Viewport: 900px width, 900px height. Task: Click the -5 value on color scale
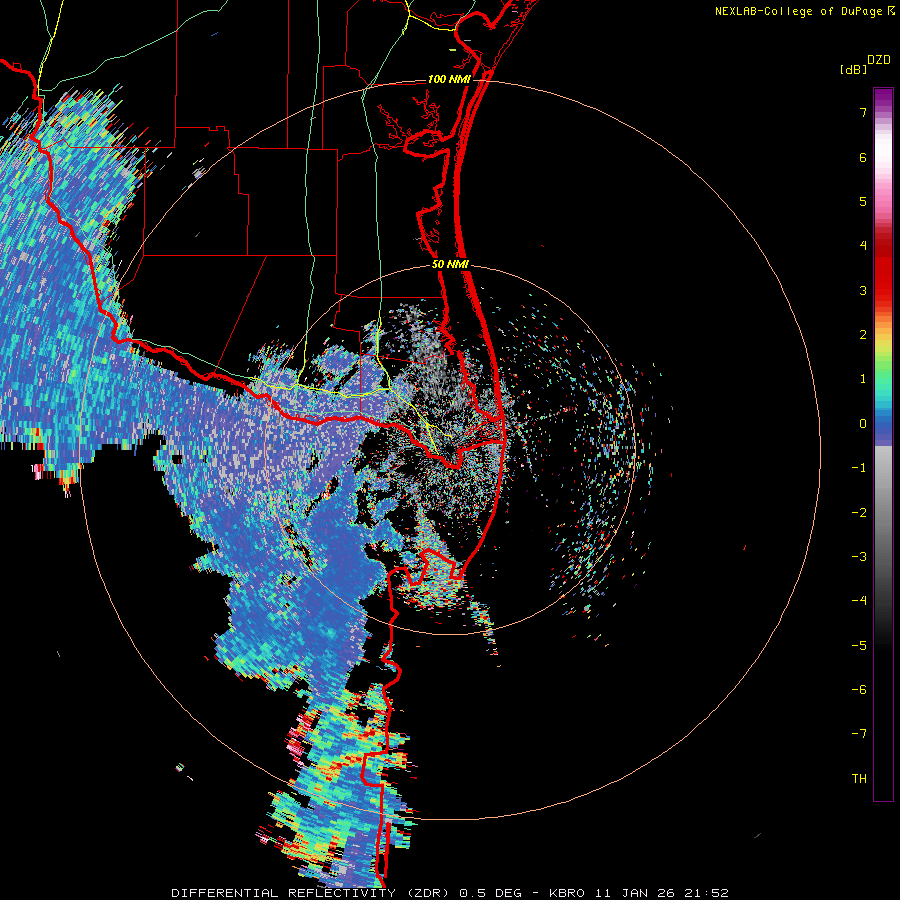(x=859, y=646)
